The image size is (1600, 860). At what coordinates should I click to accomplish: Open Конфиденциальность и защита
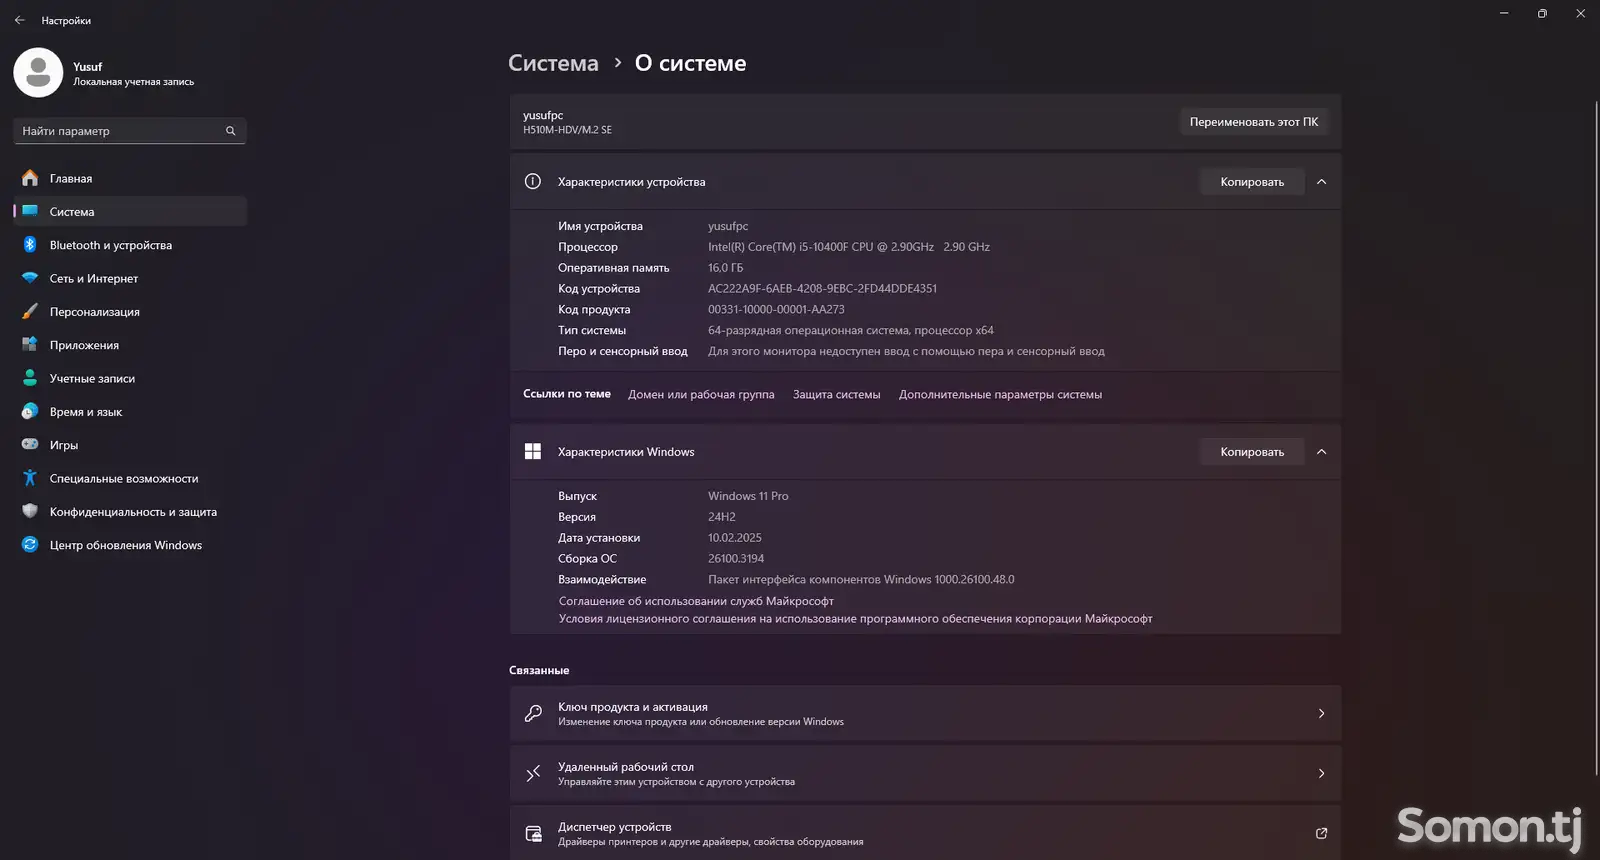(130, 511)
